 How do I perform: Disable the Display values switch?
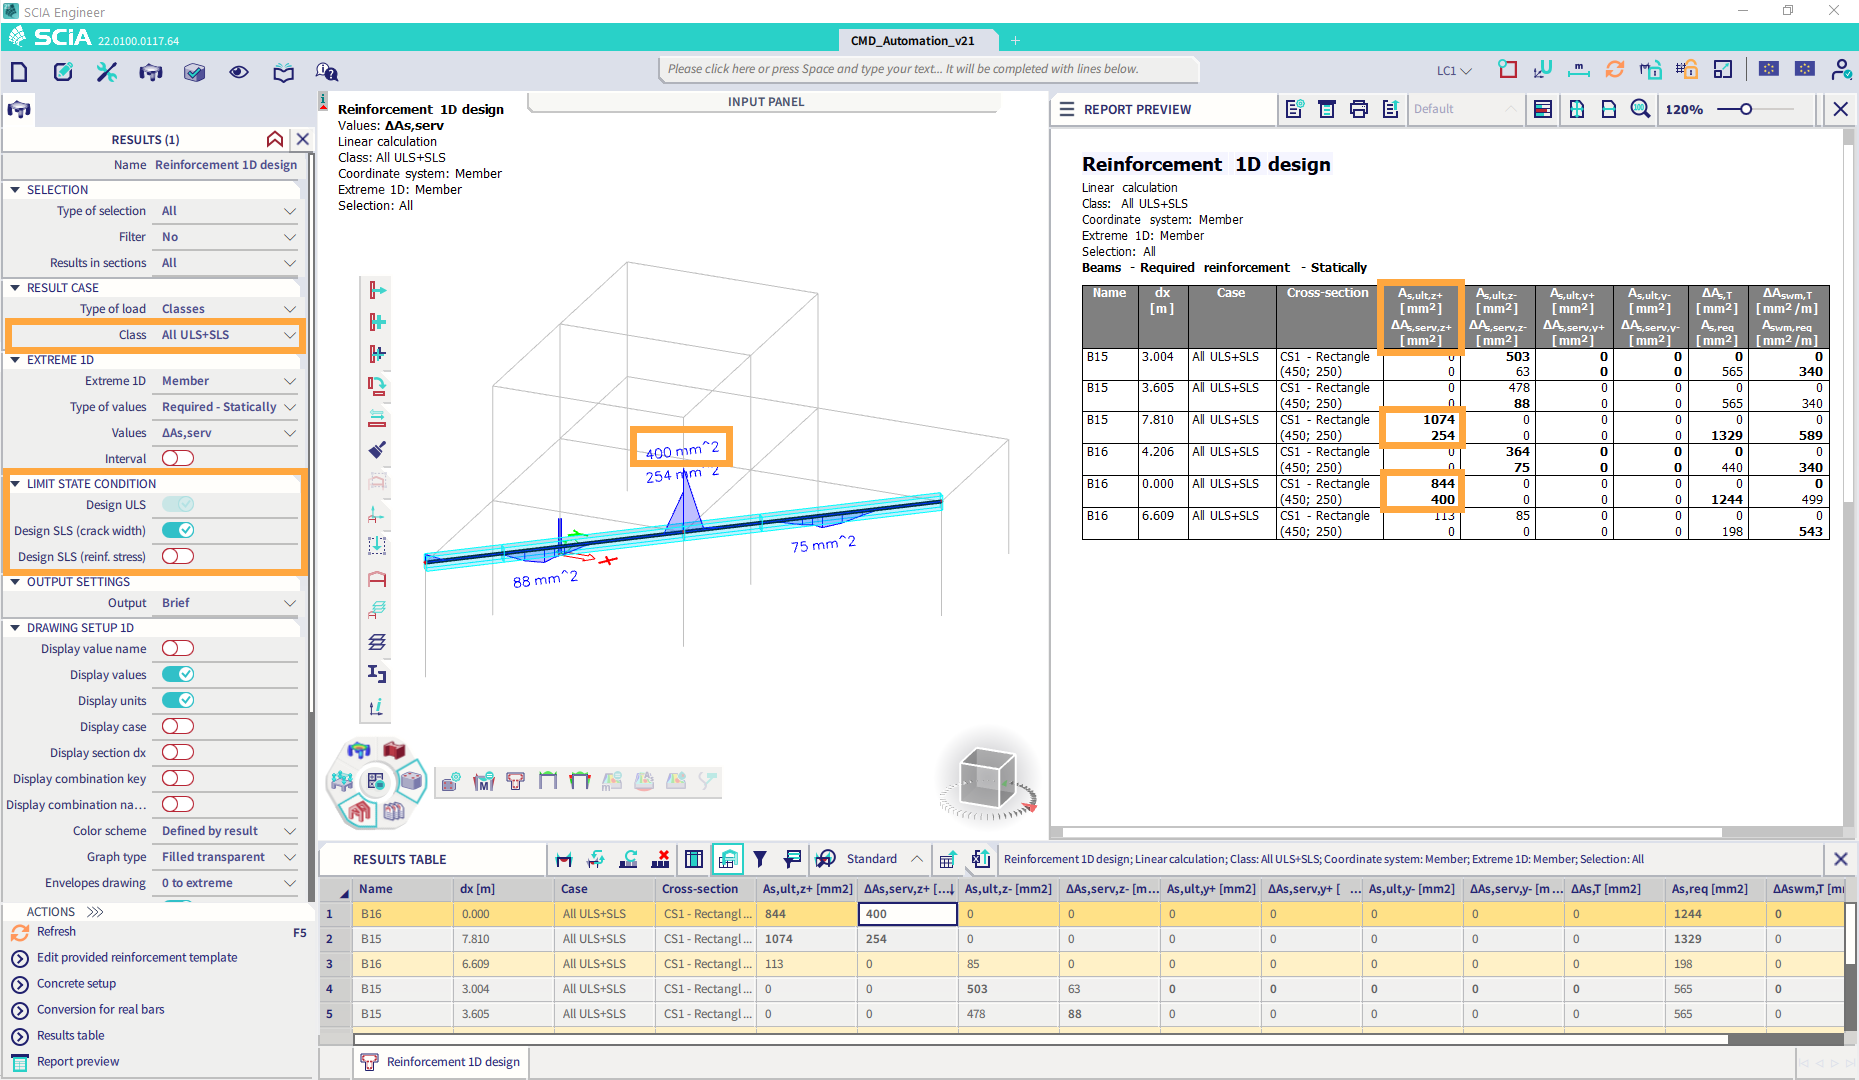click(x=178, y=674)
